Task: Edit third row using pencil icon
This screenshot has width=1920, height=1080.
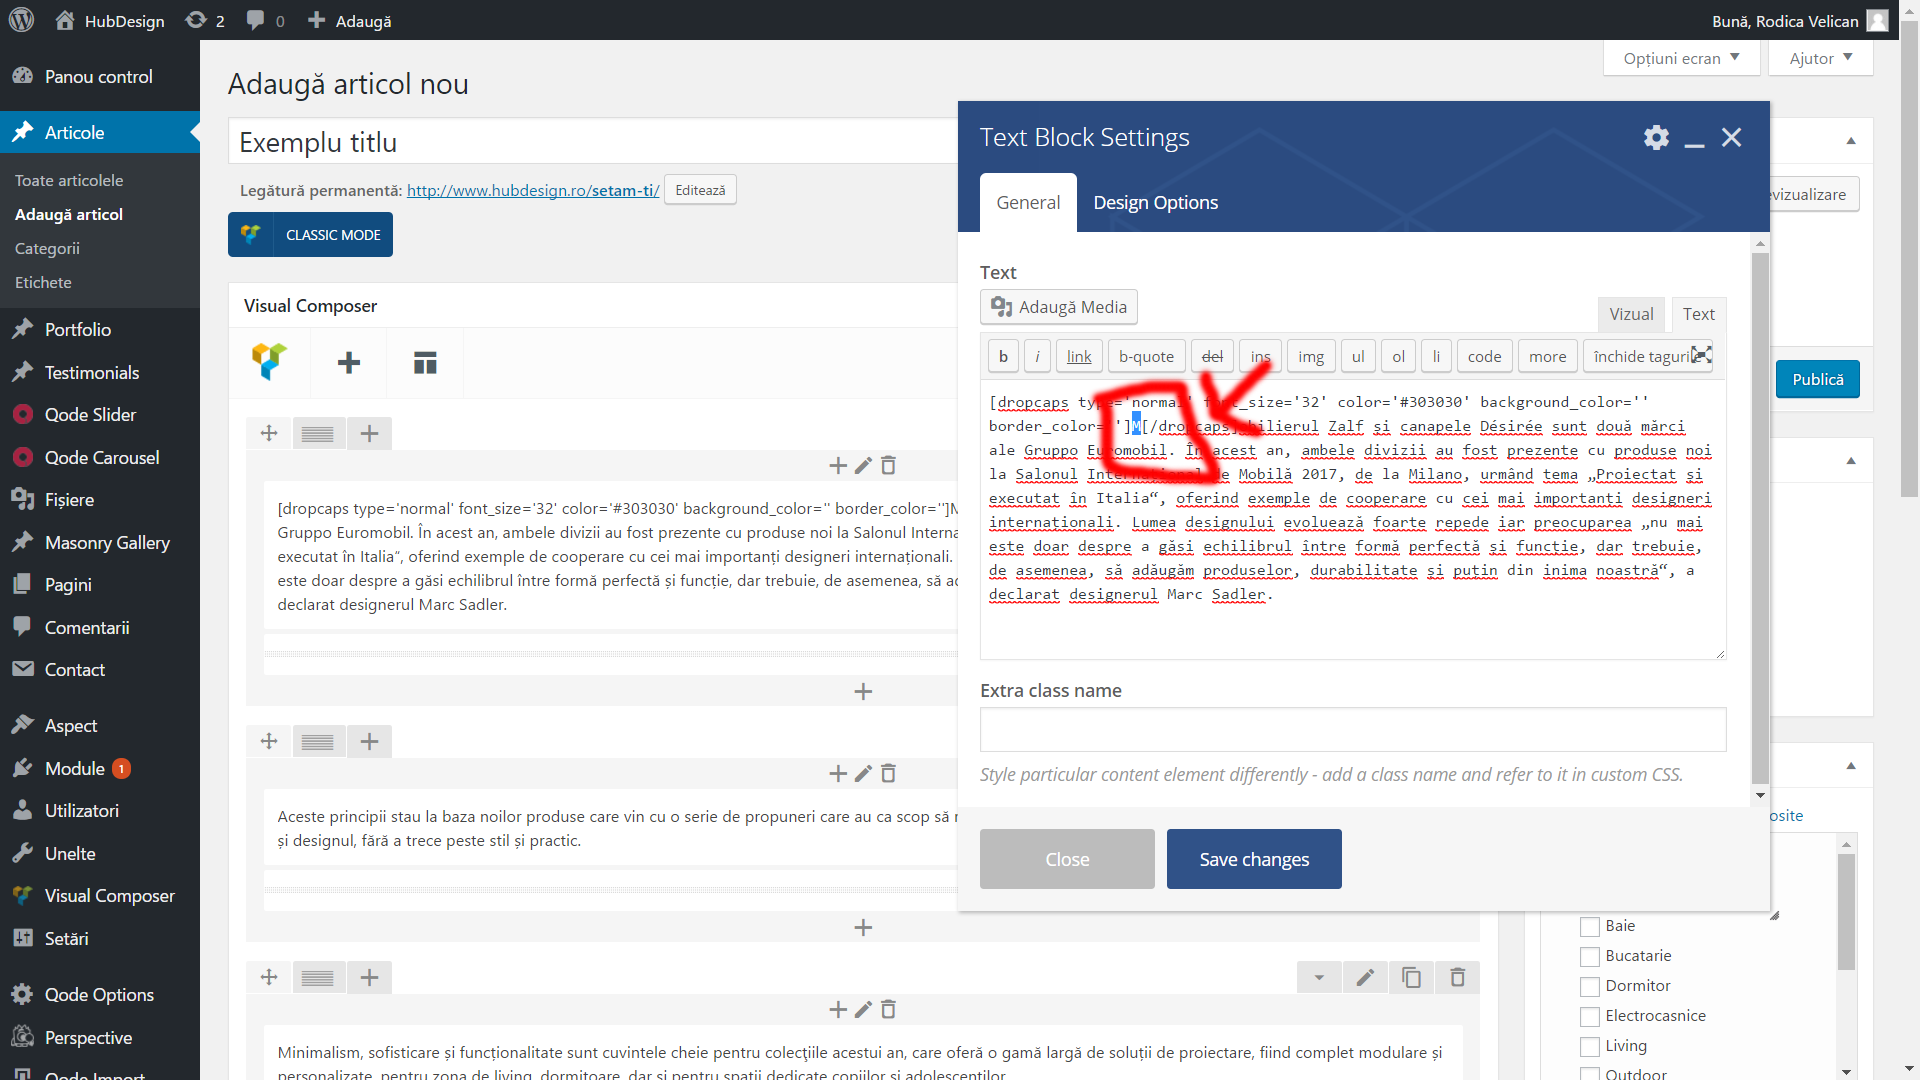Action: click(1365, 977)
